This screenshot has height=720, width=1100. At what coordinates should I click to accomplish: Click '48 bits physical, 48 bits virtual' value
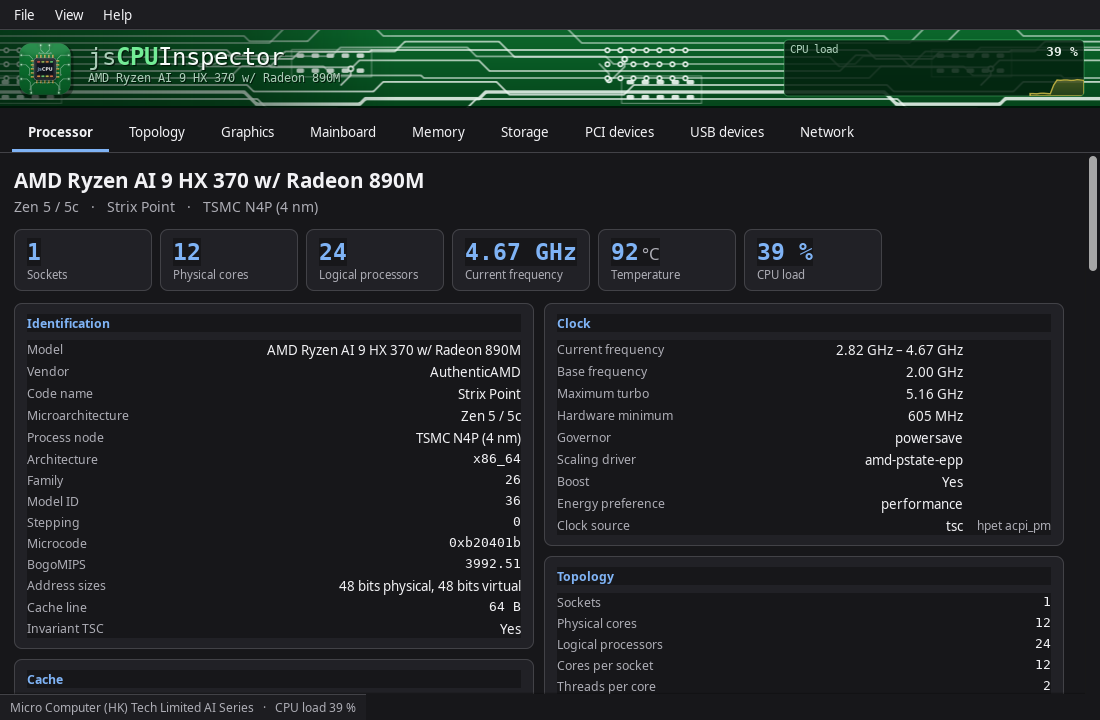(429, 586)
